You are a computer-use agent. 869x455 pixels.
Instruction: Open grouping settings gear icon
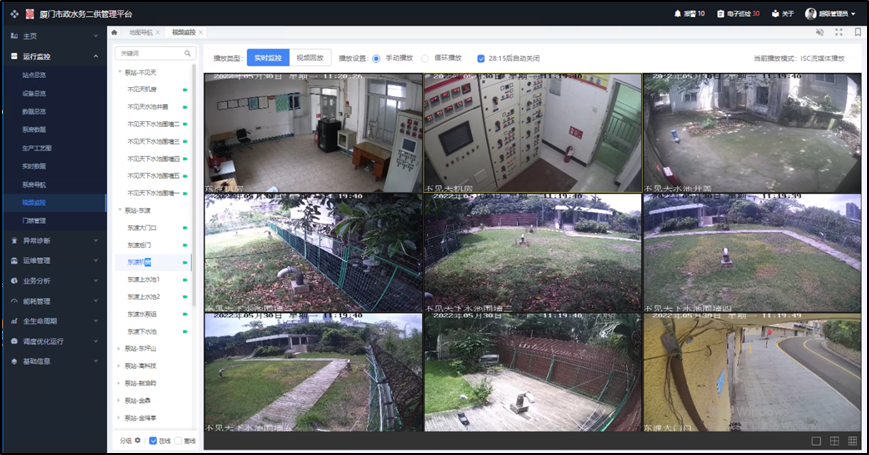pyautogui.click(x=138, y=440)
